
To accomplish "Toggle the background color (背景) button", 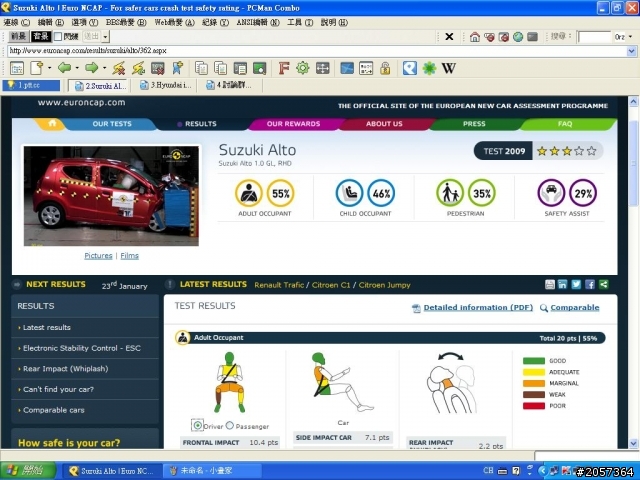I will coord(41,36).
